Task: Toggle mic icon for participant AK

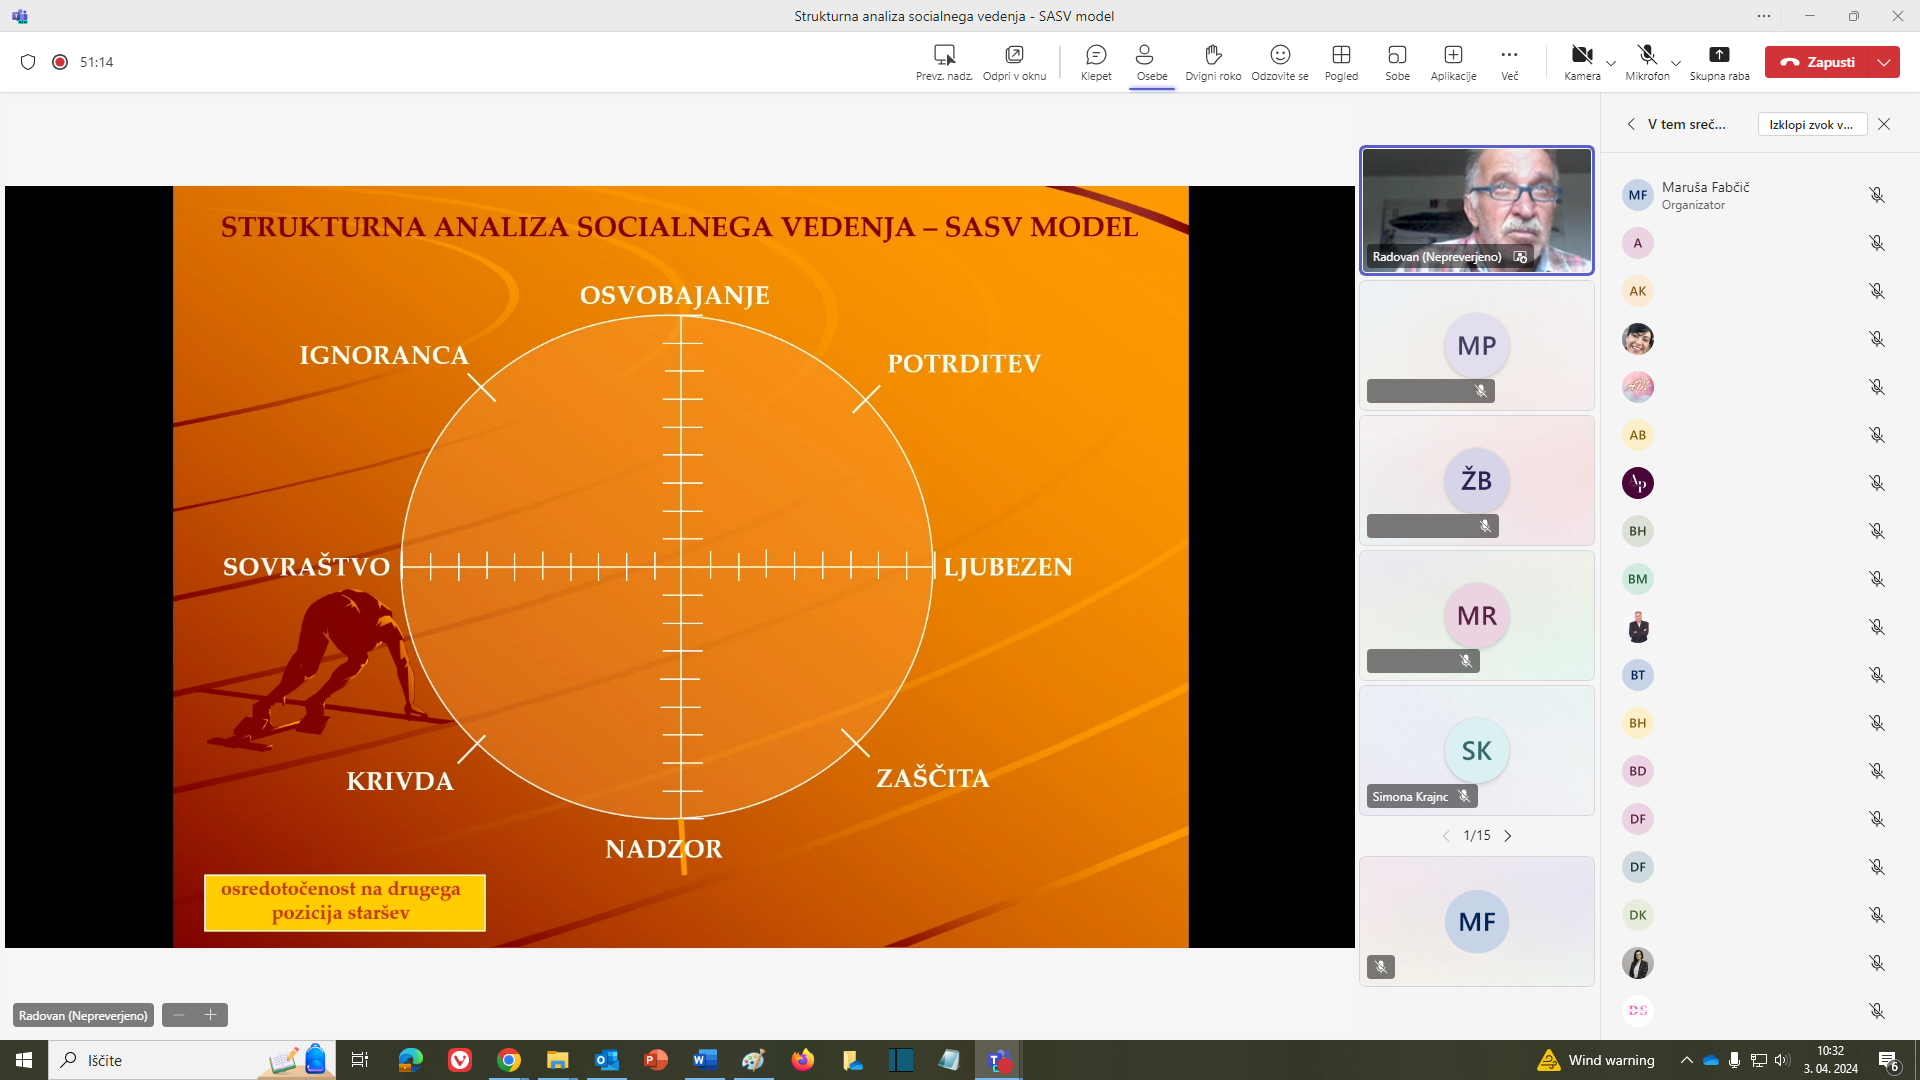Action: point(1877,291)
